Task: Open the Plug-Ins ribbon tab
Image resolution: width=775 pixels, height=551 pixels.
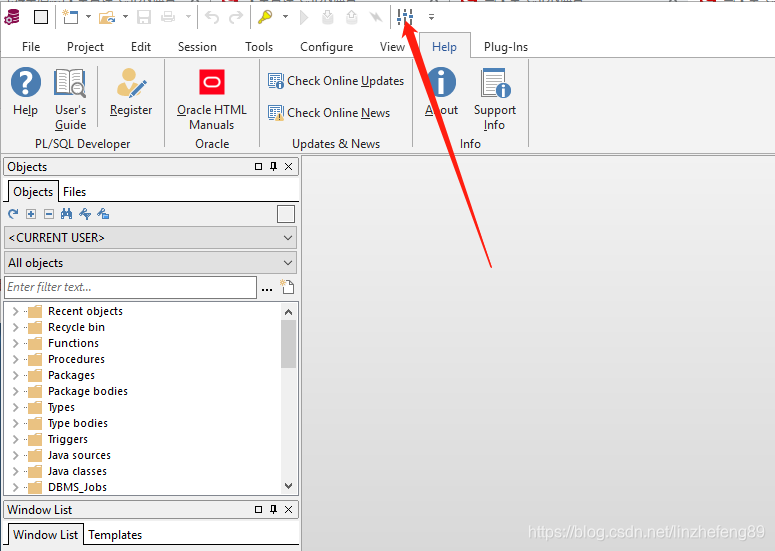Action: [506, 47]
